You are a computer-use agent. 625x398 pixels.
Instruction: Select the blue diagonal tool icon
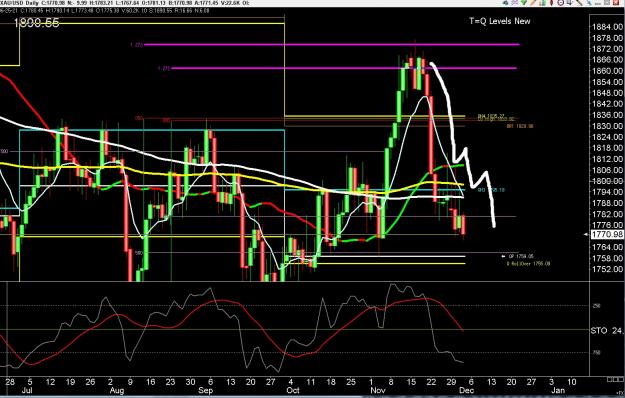[x=589, y=3]
